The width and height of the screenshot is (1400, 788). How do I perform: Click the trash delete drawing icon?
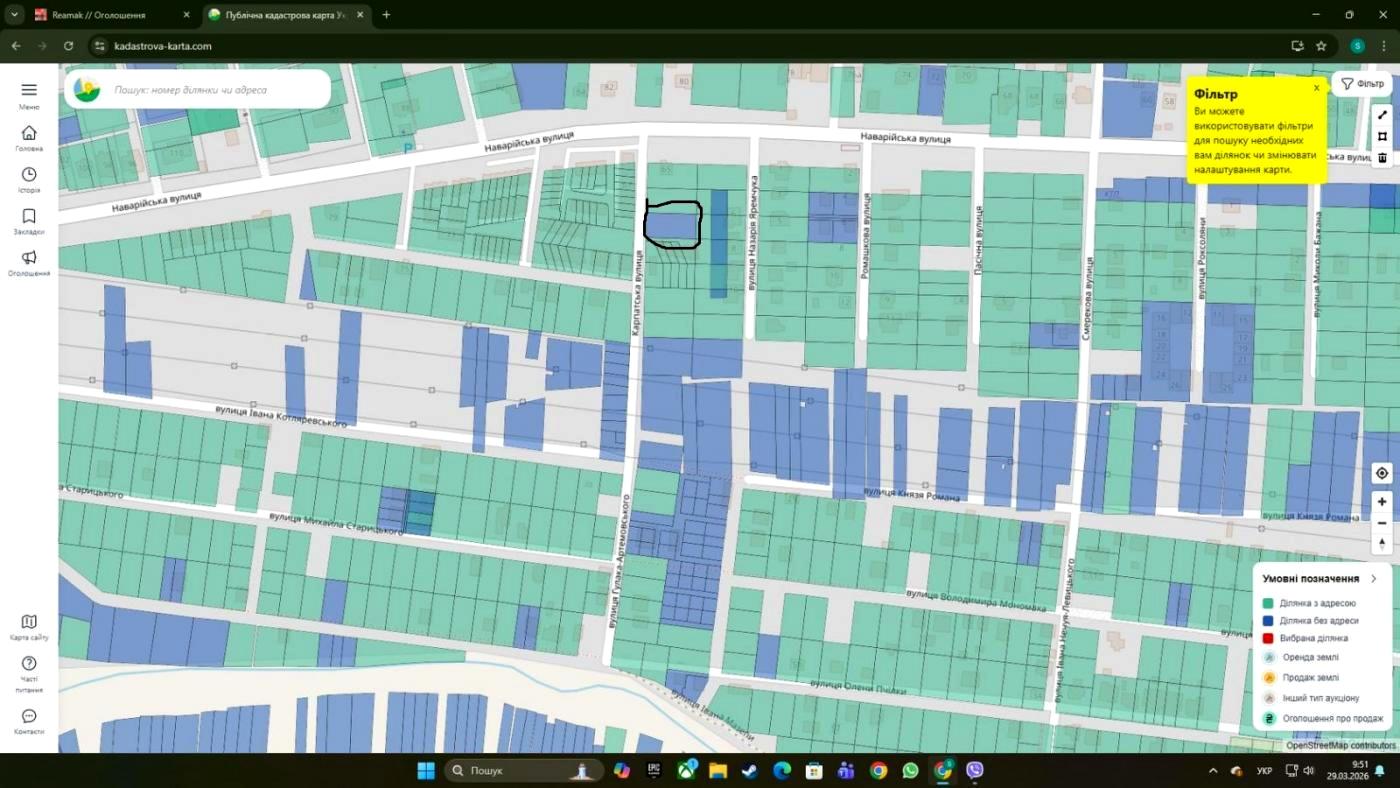coord(1382,157)
